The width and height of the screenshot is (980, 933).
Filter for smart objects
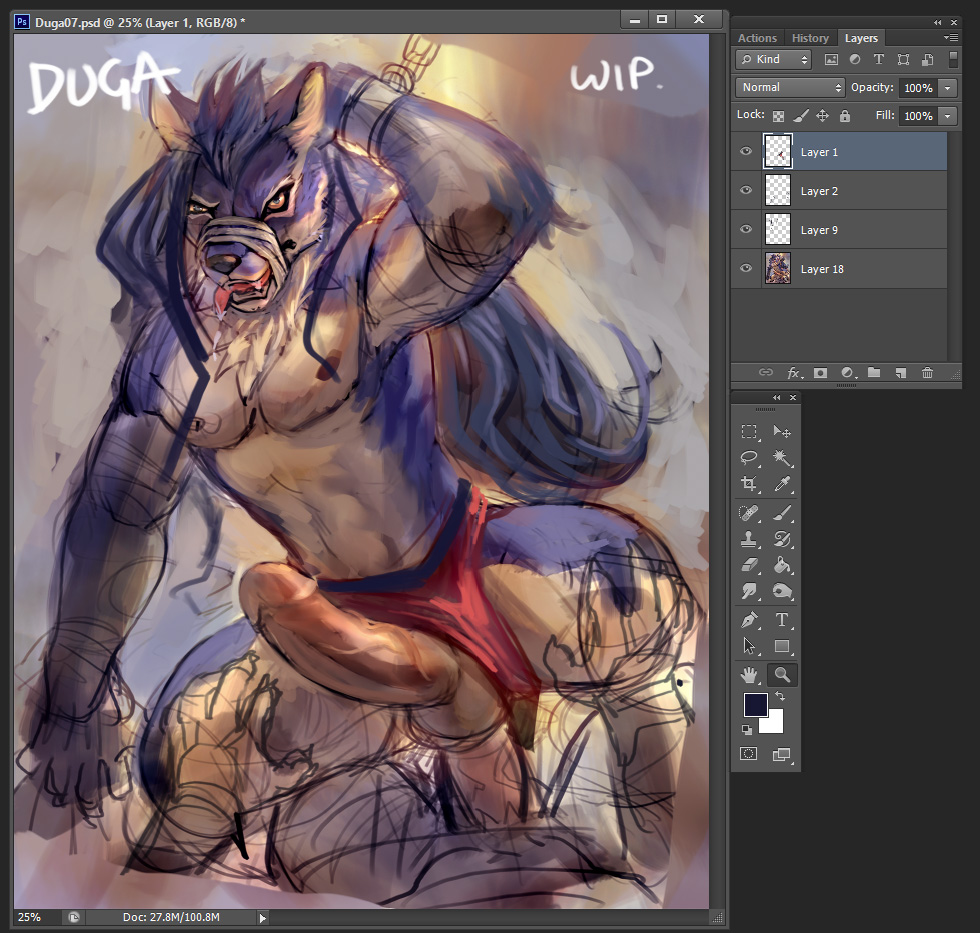[928, 60]
